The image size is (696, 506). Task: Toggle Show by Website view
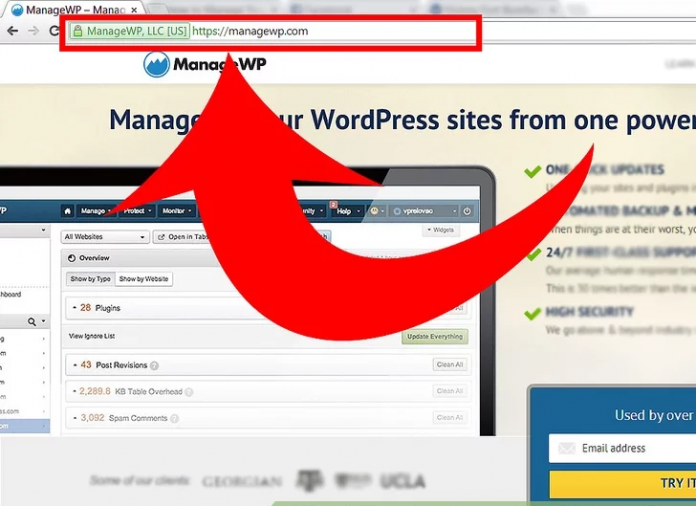pyautogui.click(x=144, y=279)
